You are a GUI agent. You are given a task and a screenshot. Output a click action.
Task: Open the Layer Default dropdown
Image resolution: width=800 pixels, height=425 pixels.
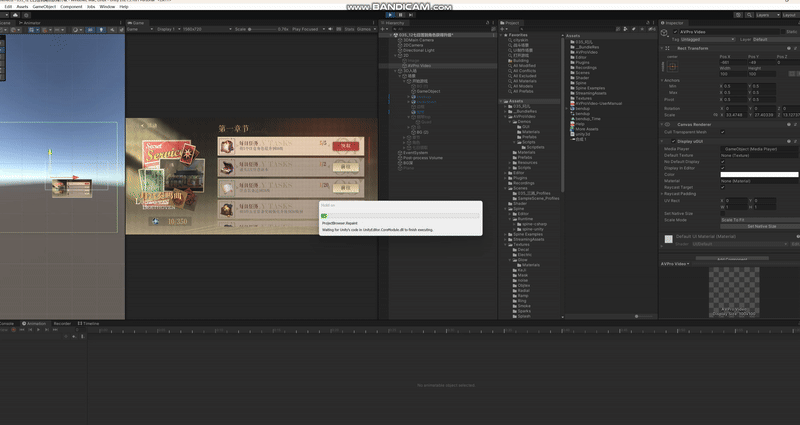(x=776, y=39)
